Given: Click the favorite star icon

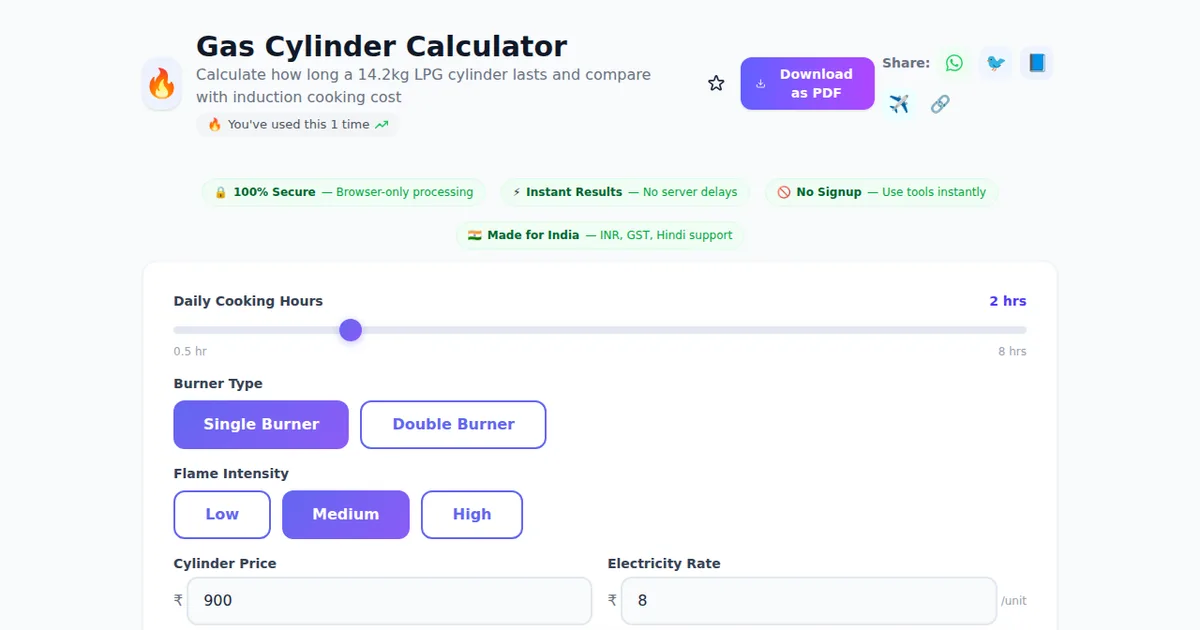Looking at the screenshot, I should tap(716, 84).
